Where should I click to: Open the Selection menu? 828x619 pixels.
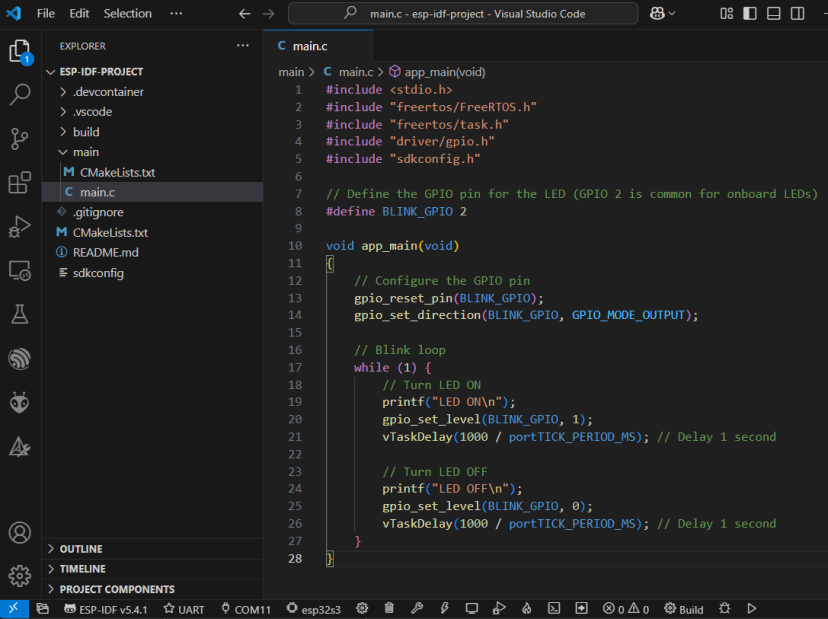(x=127, y=13)
